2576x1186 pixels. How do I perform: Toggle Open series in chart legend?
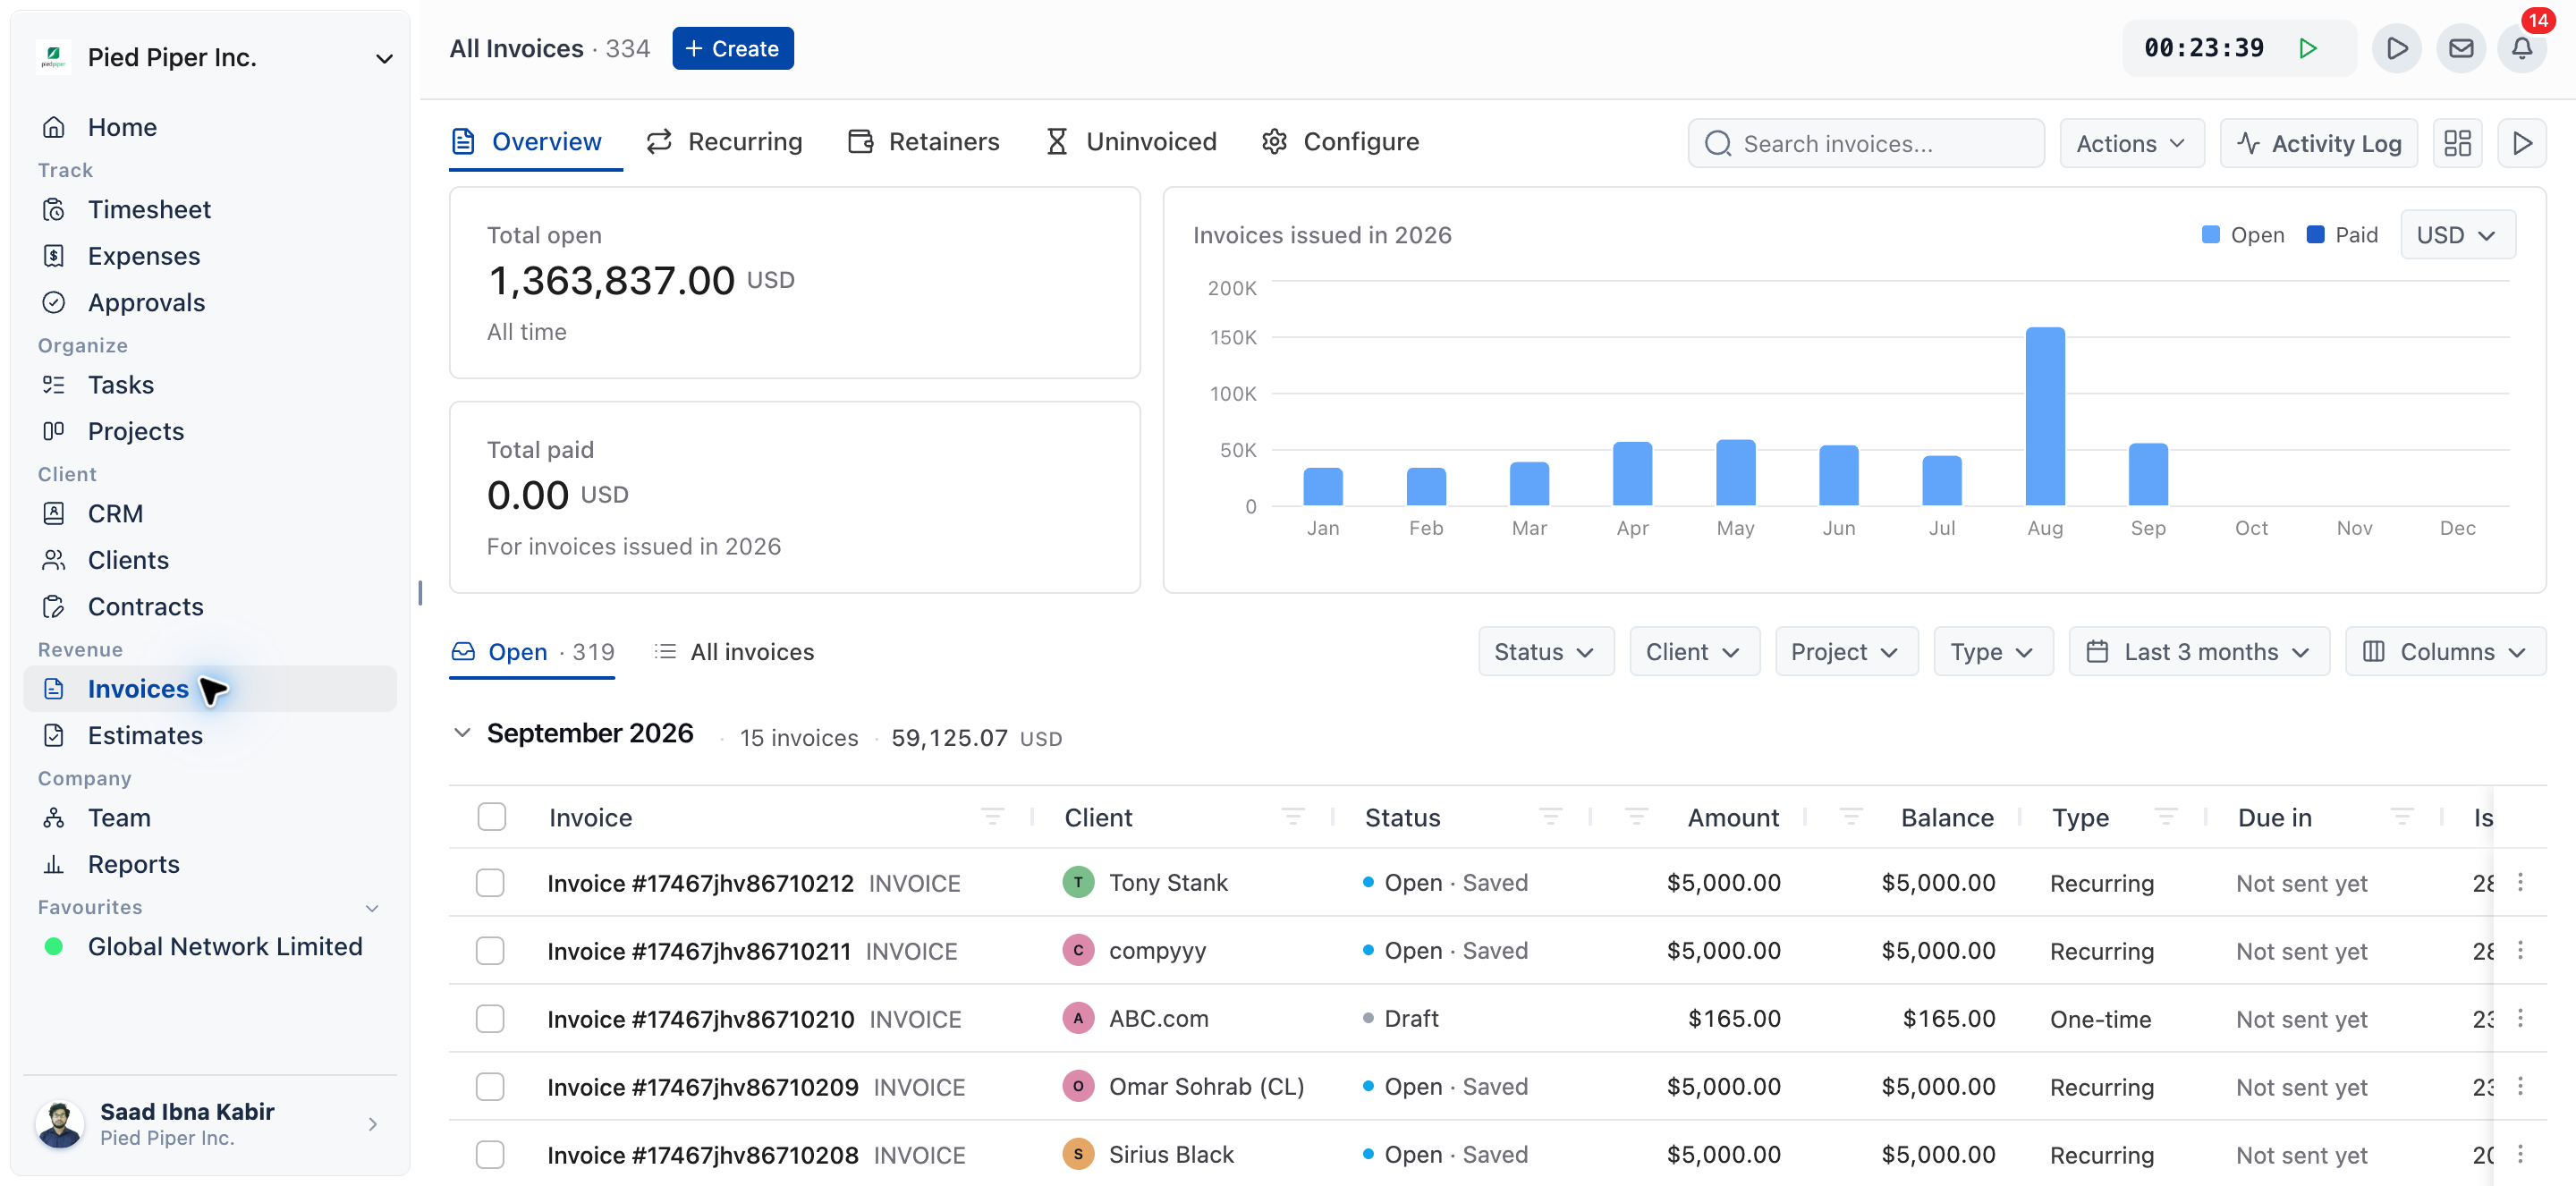click(x=2242, y=235)
